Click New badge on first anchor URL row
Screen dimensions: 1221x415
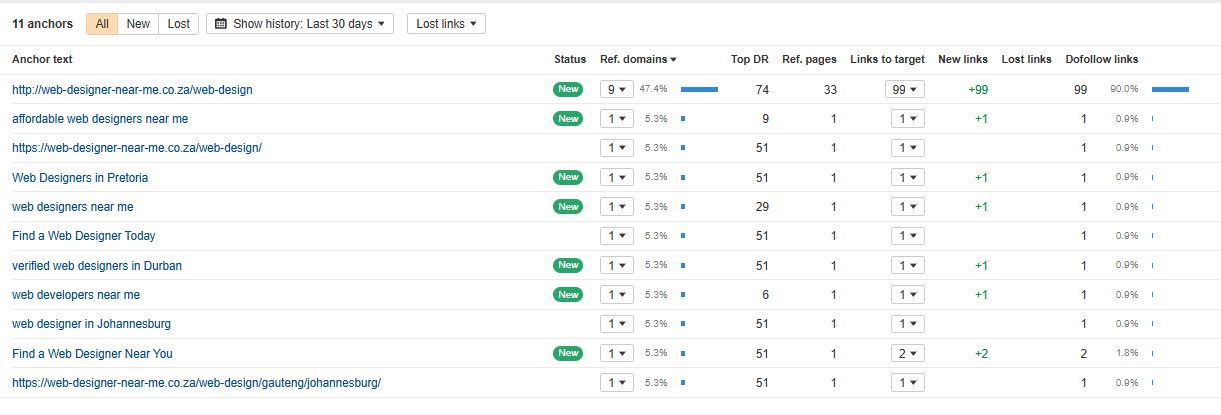tap(568, 90)
